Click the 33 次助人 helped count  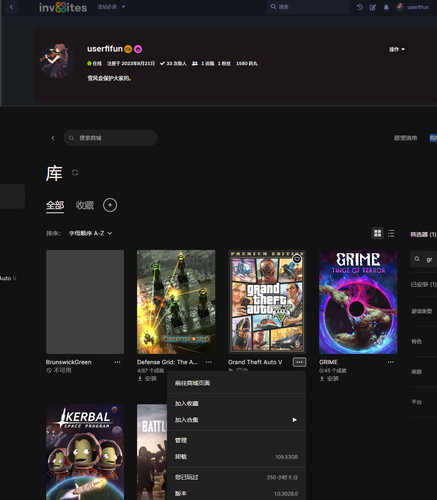[x=173, y=63]
